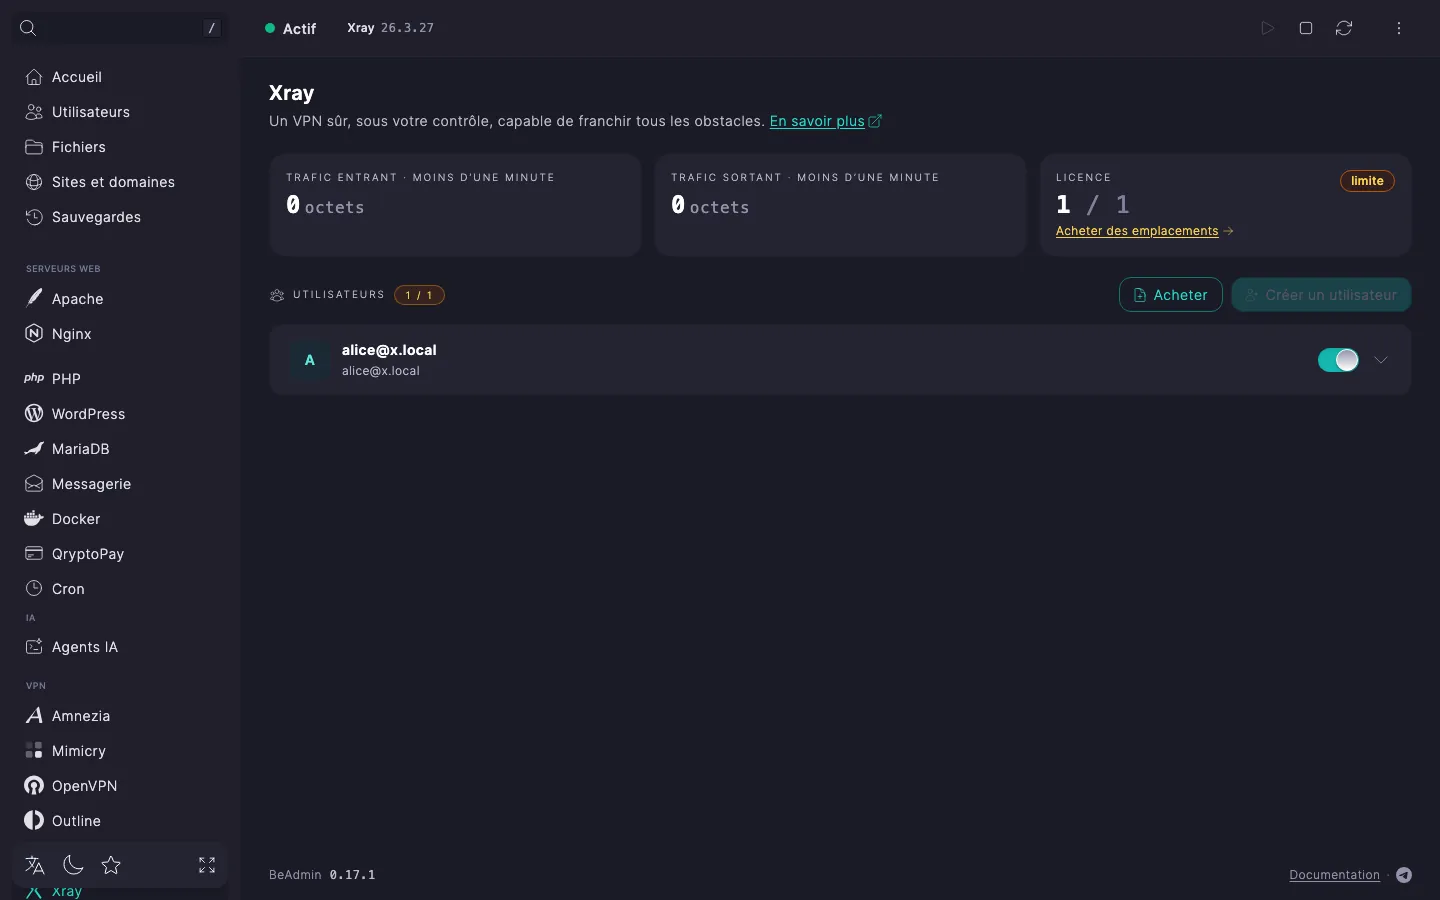The width and height of the screenshot is (1440, 900).
Task: Expand the alice@x.local user row chevron
Action: pos(1381,360)
